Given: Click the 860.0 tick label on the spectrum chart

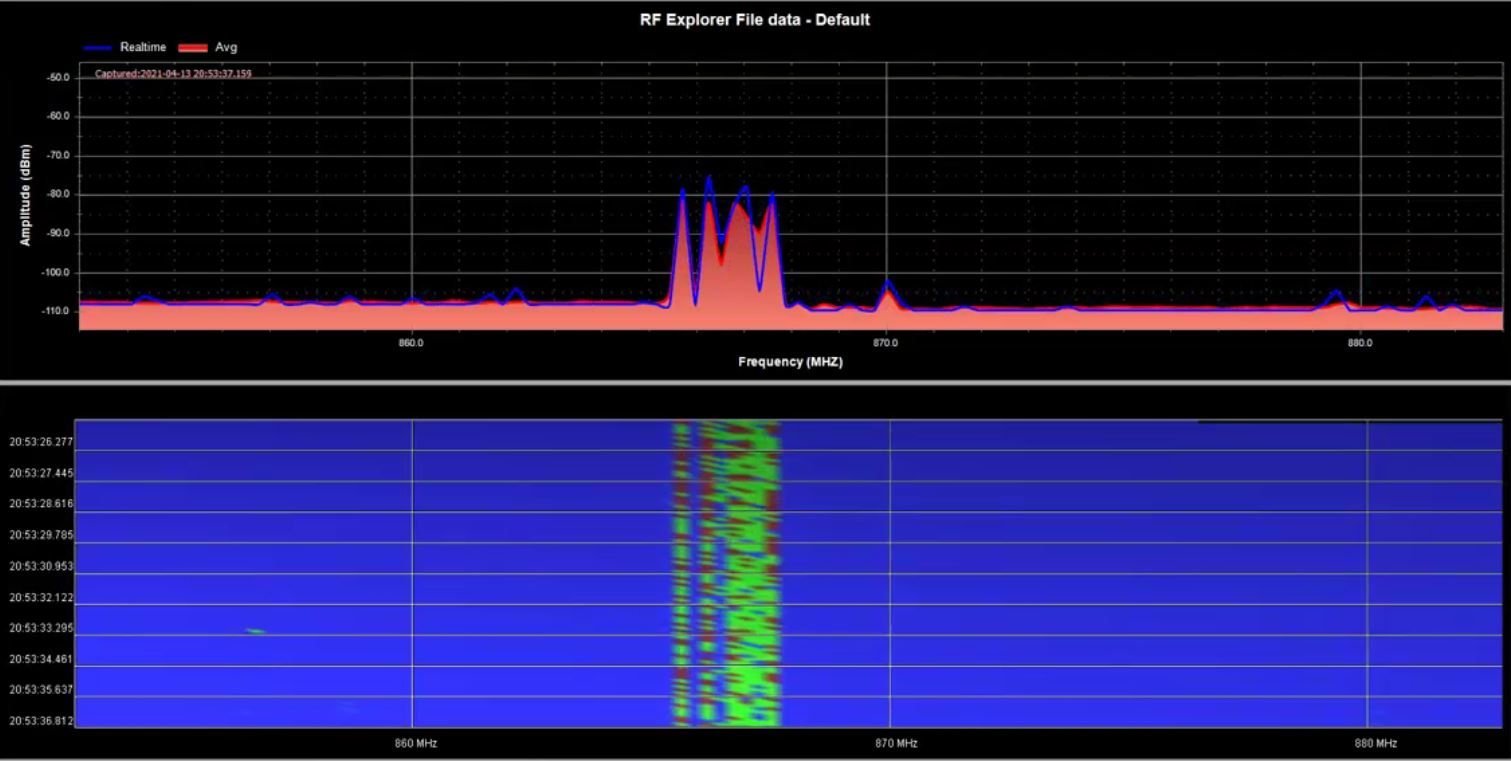Looking at the screenshot, I should tap(410, 342).
